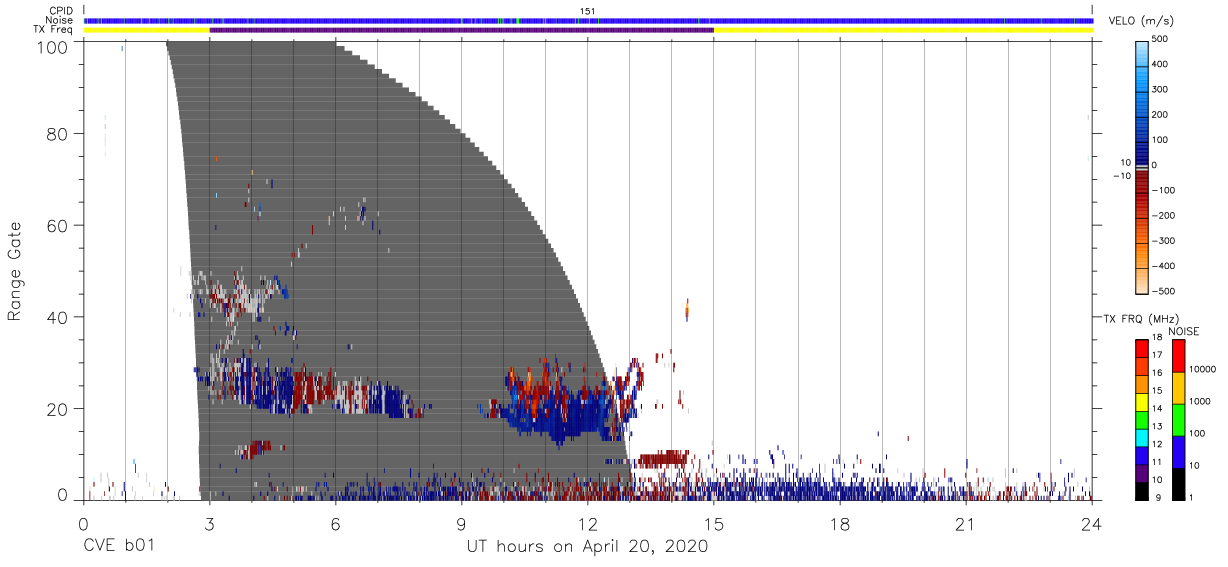Click the CPID value "151"

click(x=588, y=11)
